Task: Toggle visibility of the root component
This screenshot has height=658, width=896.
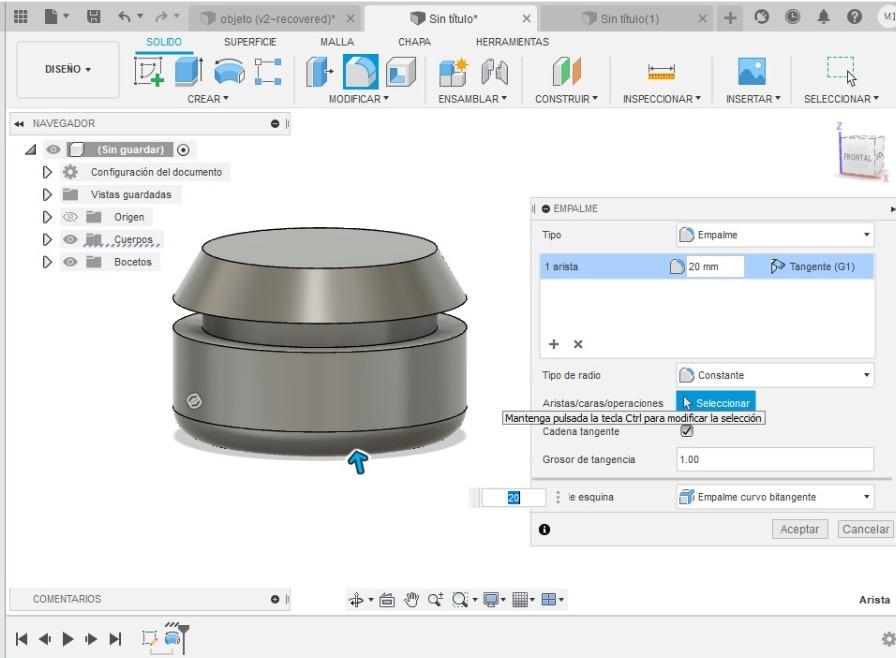Action: click(53, 150)
